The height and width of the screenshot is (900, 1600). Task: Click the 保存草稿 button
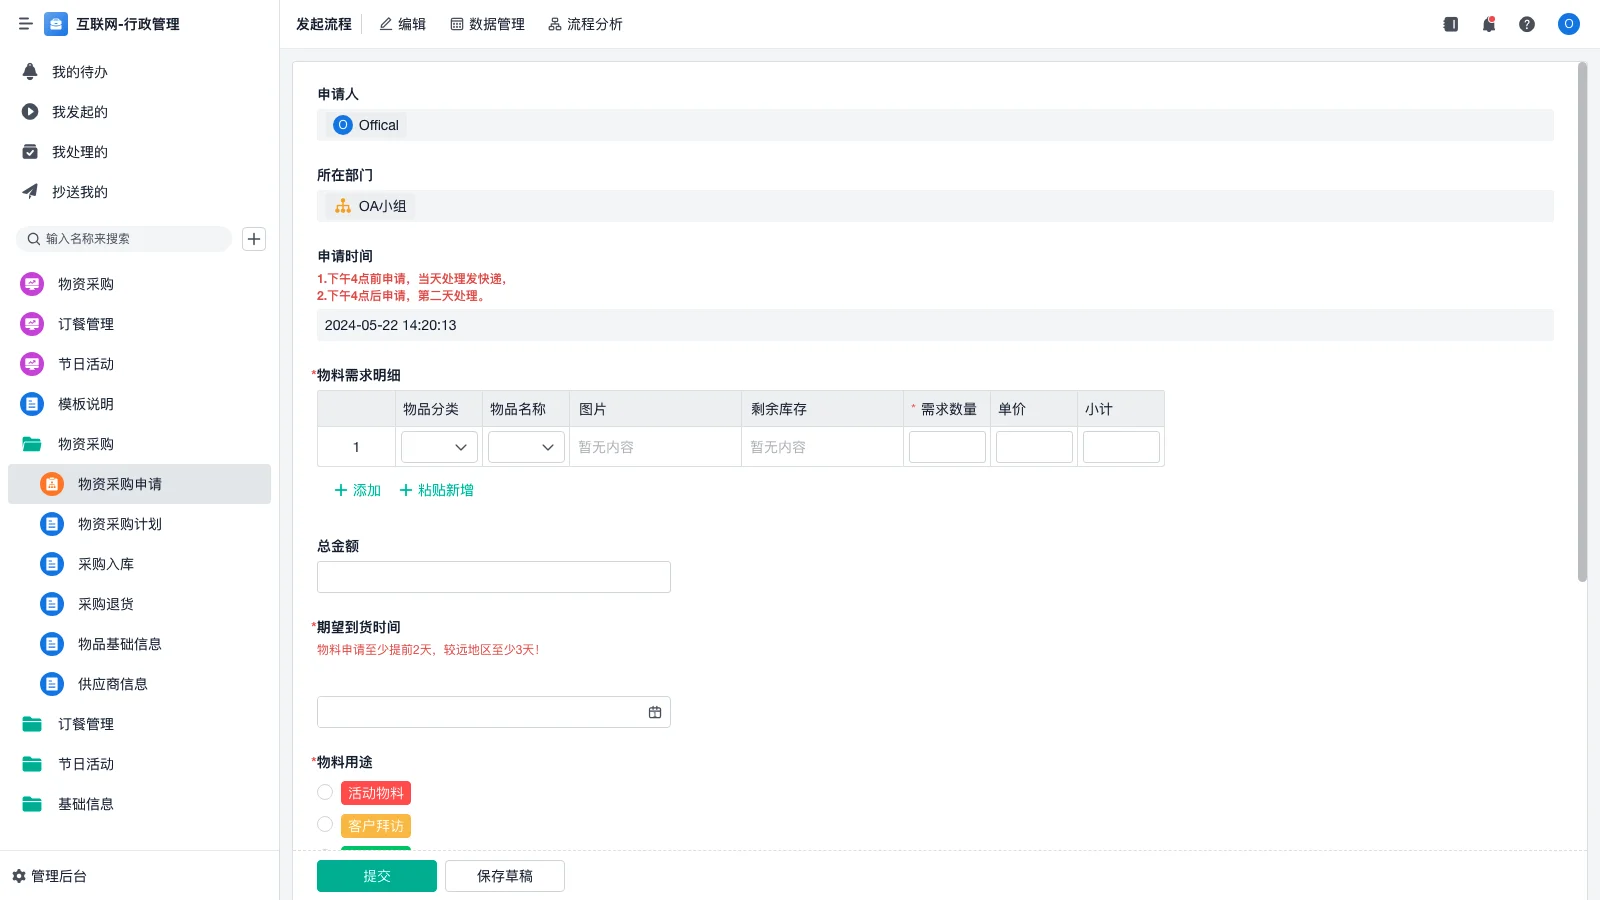504,876
